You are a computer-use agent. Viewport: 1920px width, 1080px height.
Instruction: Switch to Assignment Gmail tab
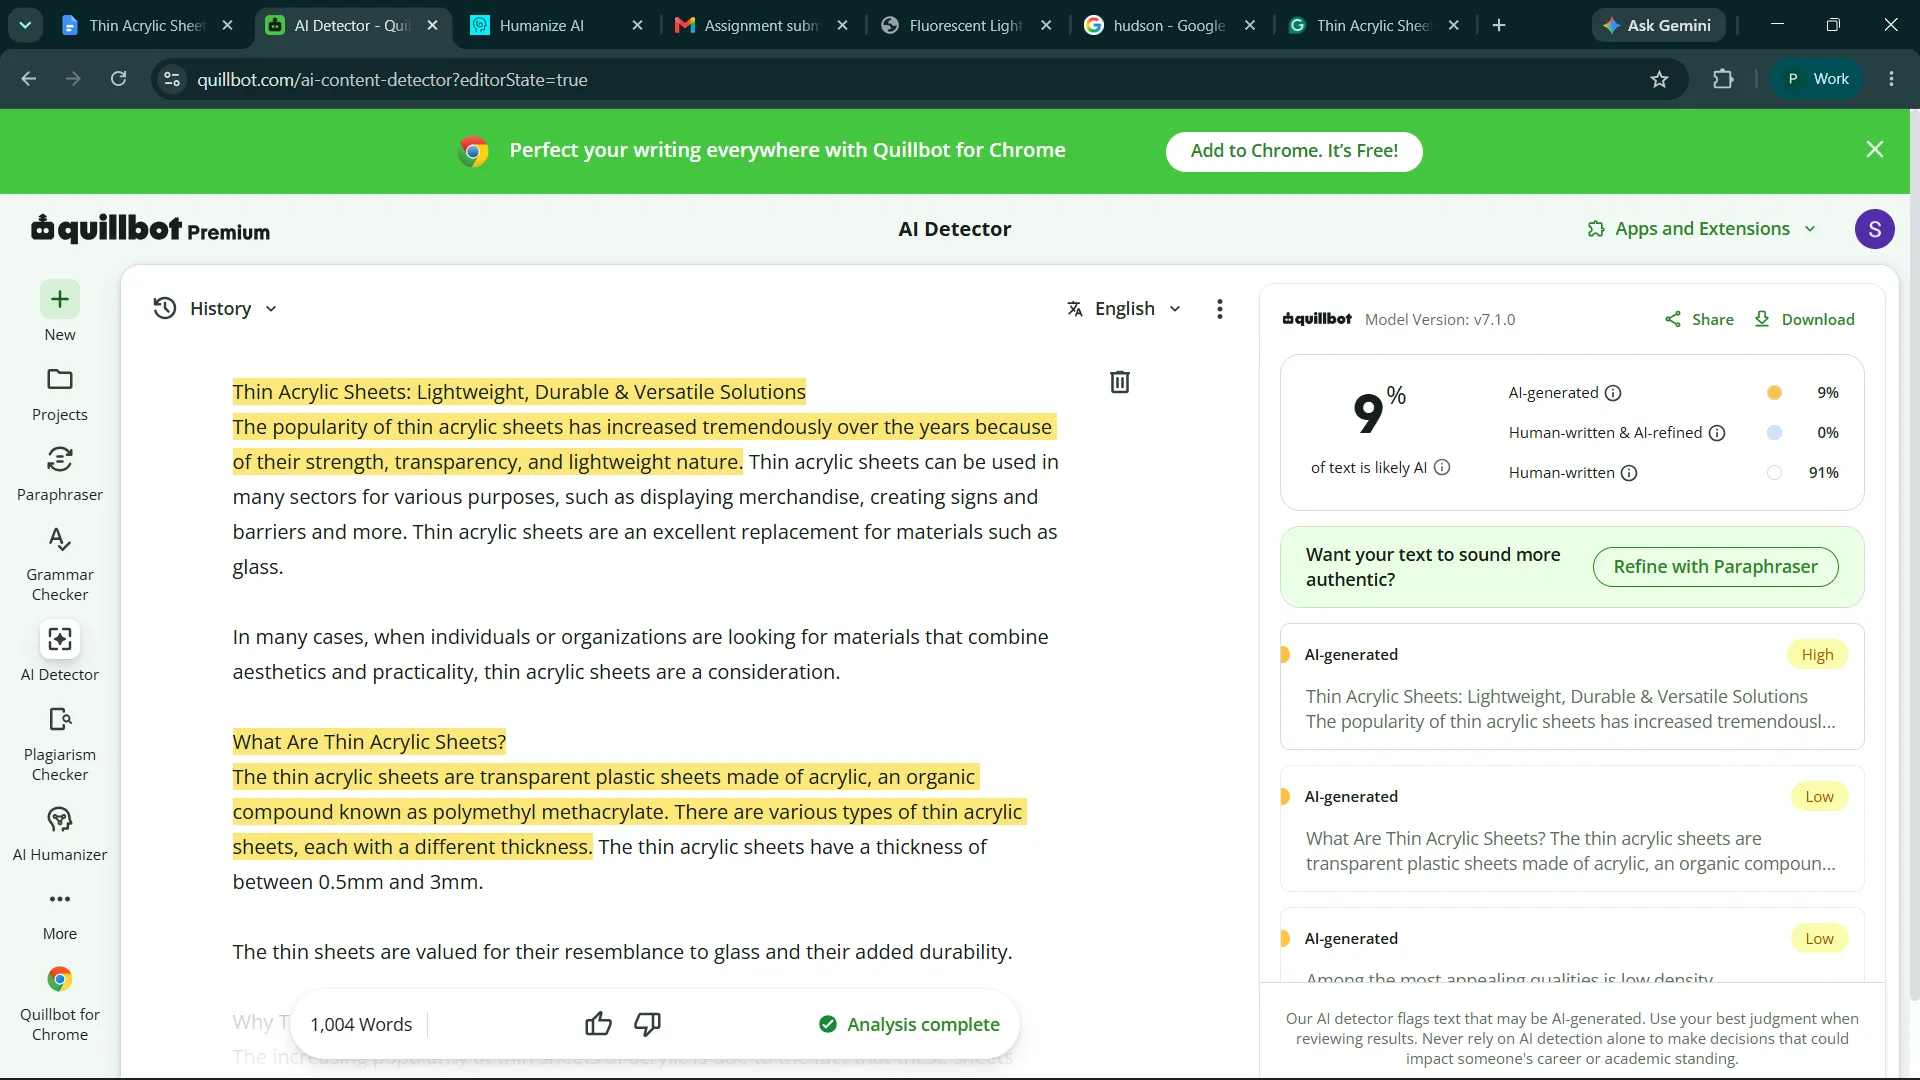coord(760,25)
